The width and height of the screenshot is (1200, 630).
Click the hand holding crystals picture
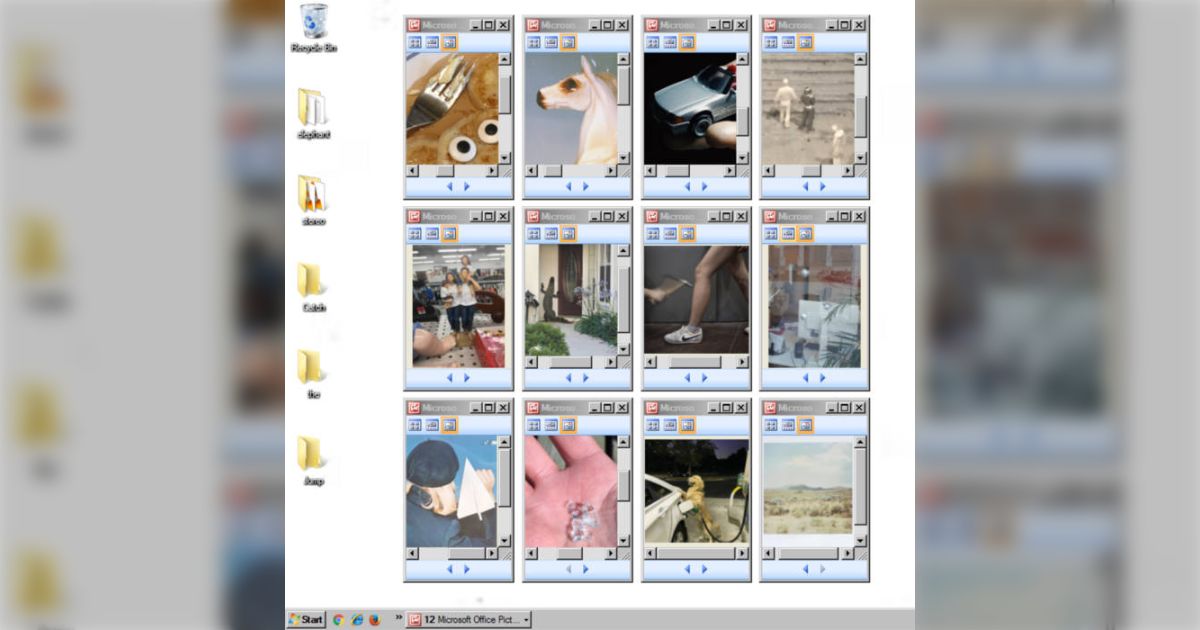(x=569, y=492)
